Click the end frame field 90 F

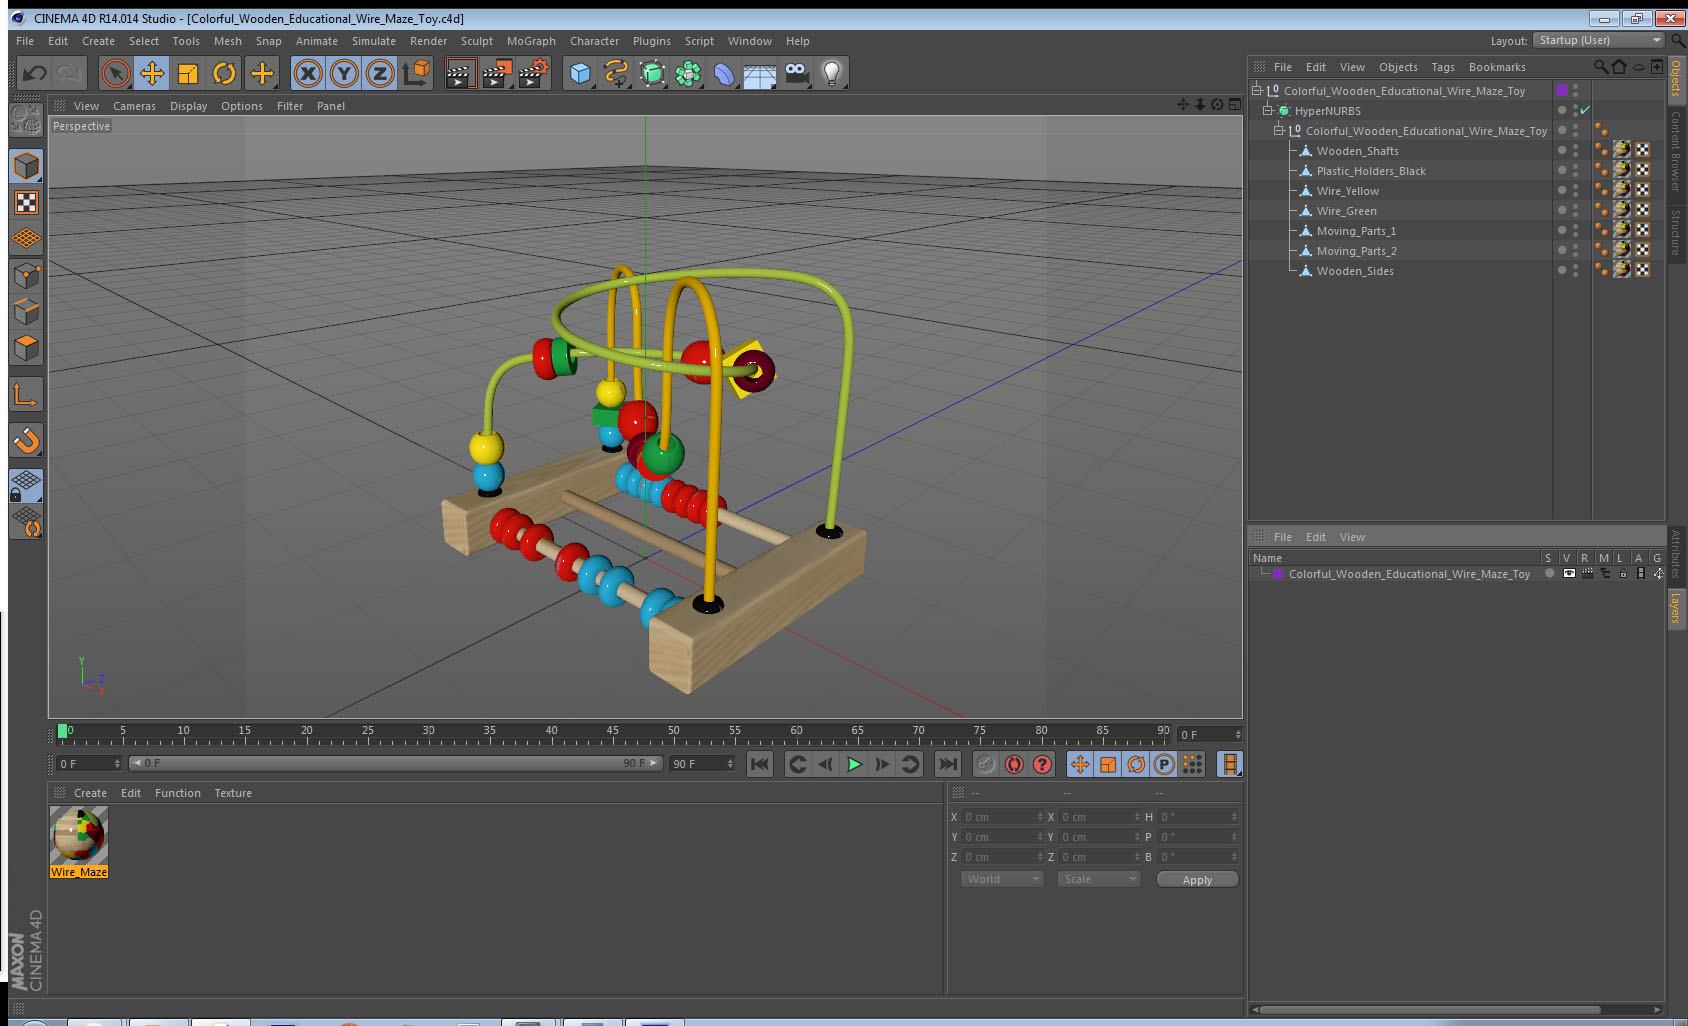click(702, 764)
